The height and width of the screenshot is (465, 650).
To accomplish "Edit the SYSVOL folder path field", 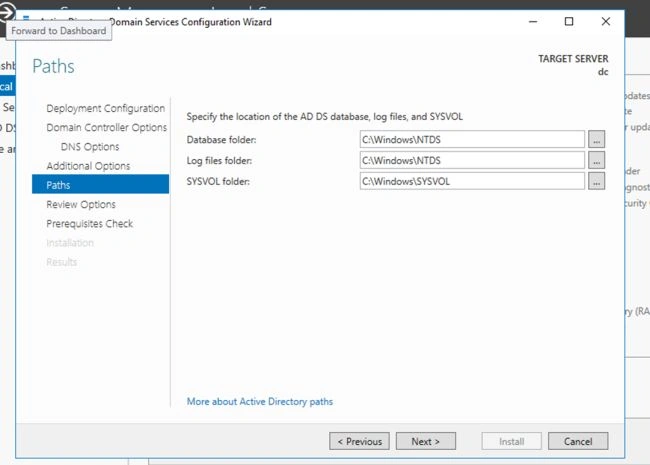I will click(472, 181).
